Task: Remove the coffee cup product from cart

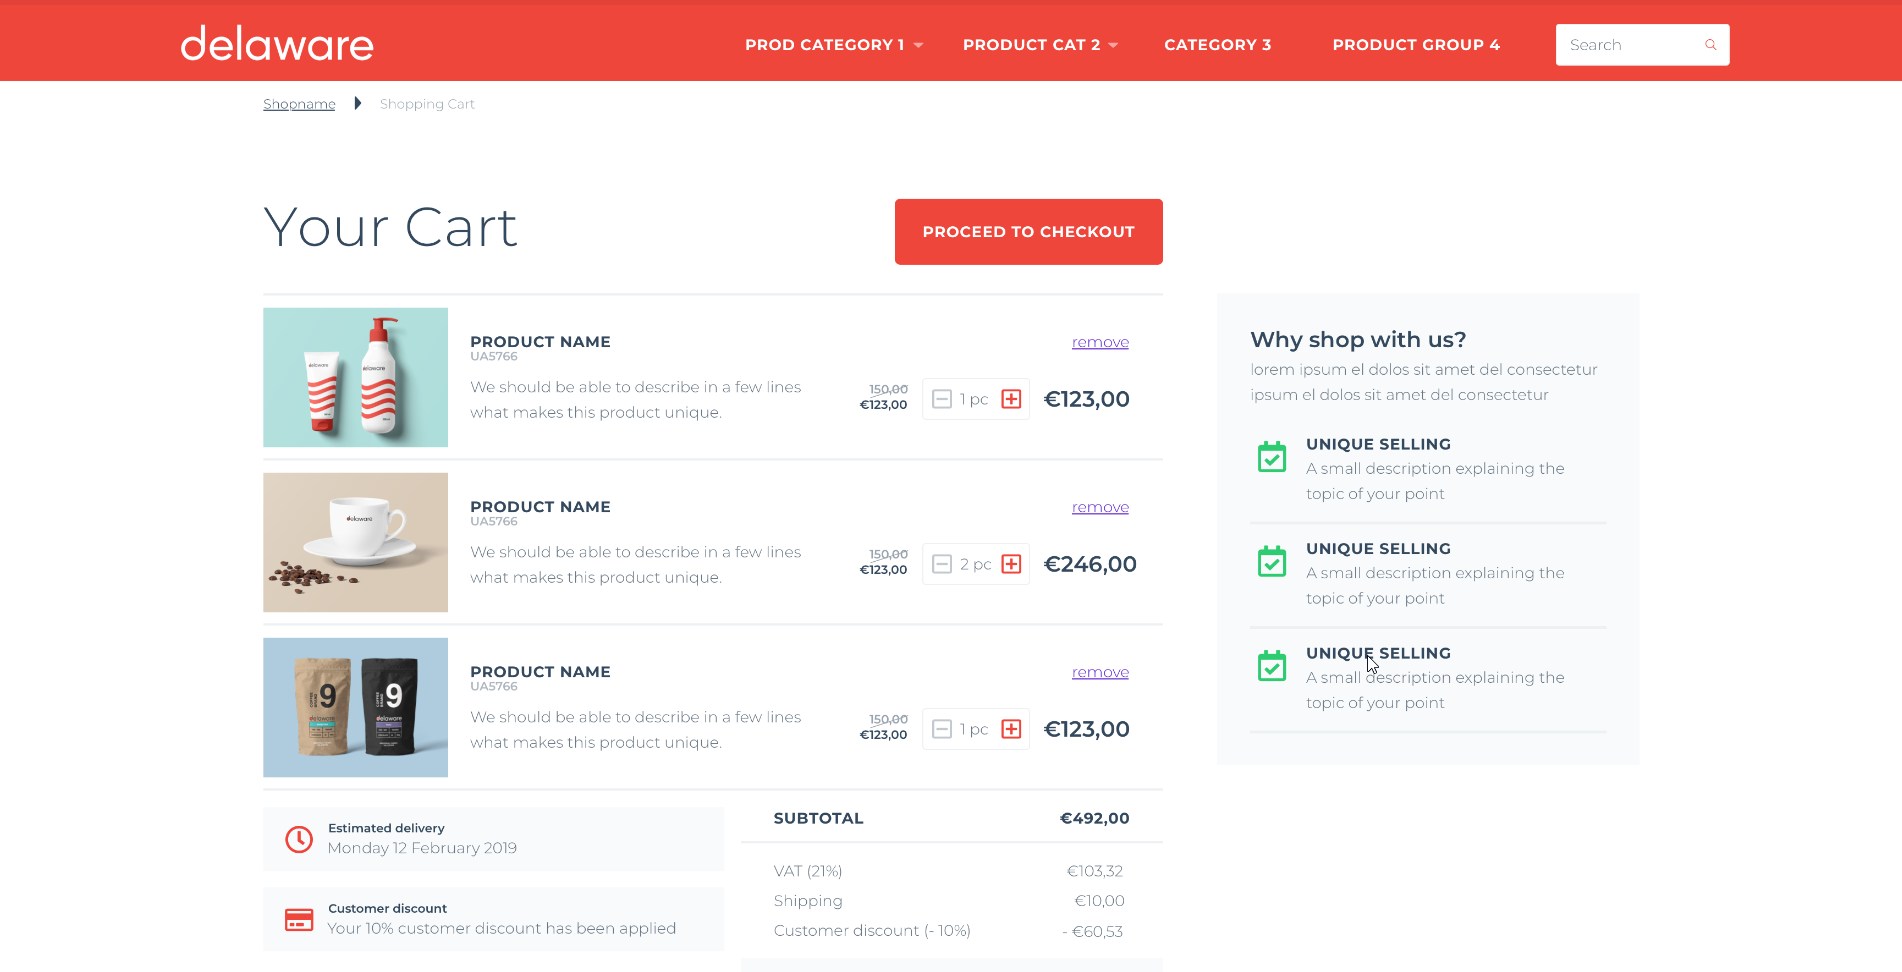Action: [1099, 507]
